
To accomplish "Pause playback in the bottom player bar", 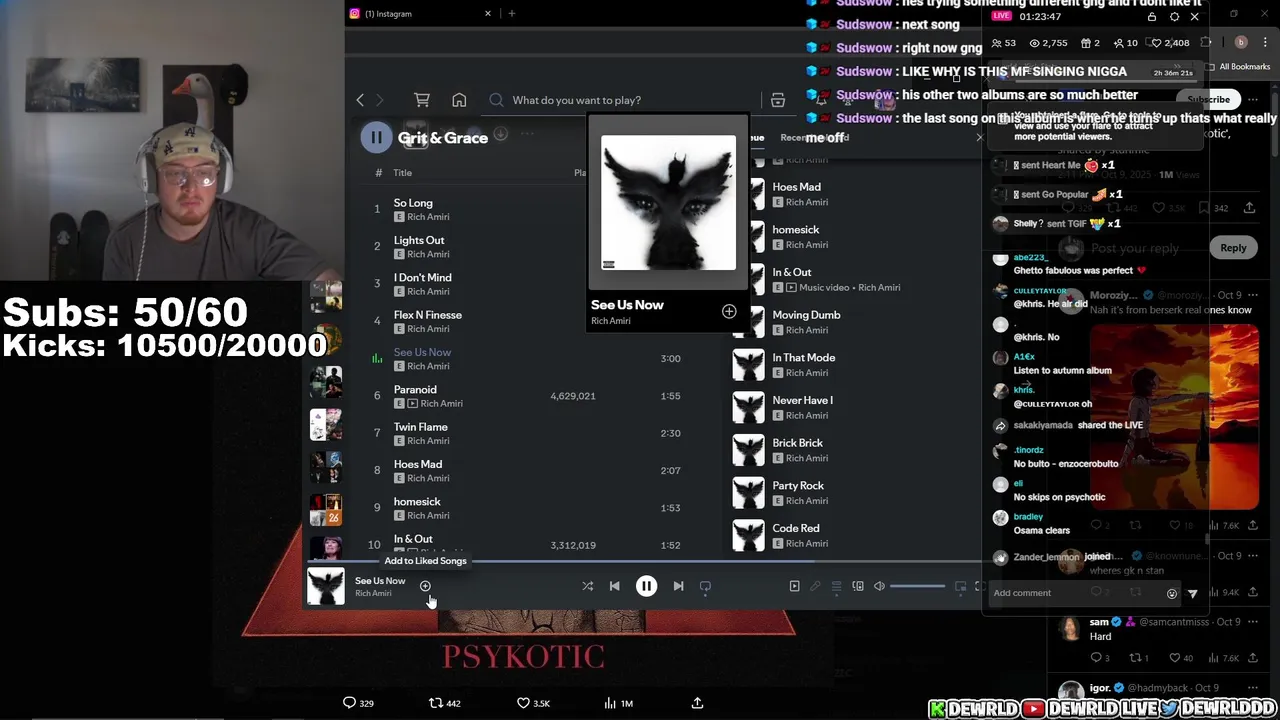I will 646,586.
